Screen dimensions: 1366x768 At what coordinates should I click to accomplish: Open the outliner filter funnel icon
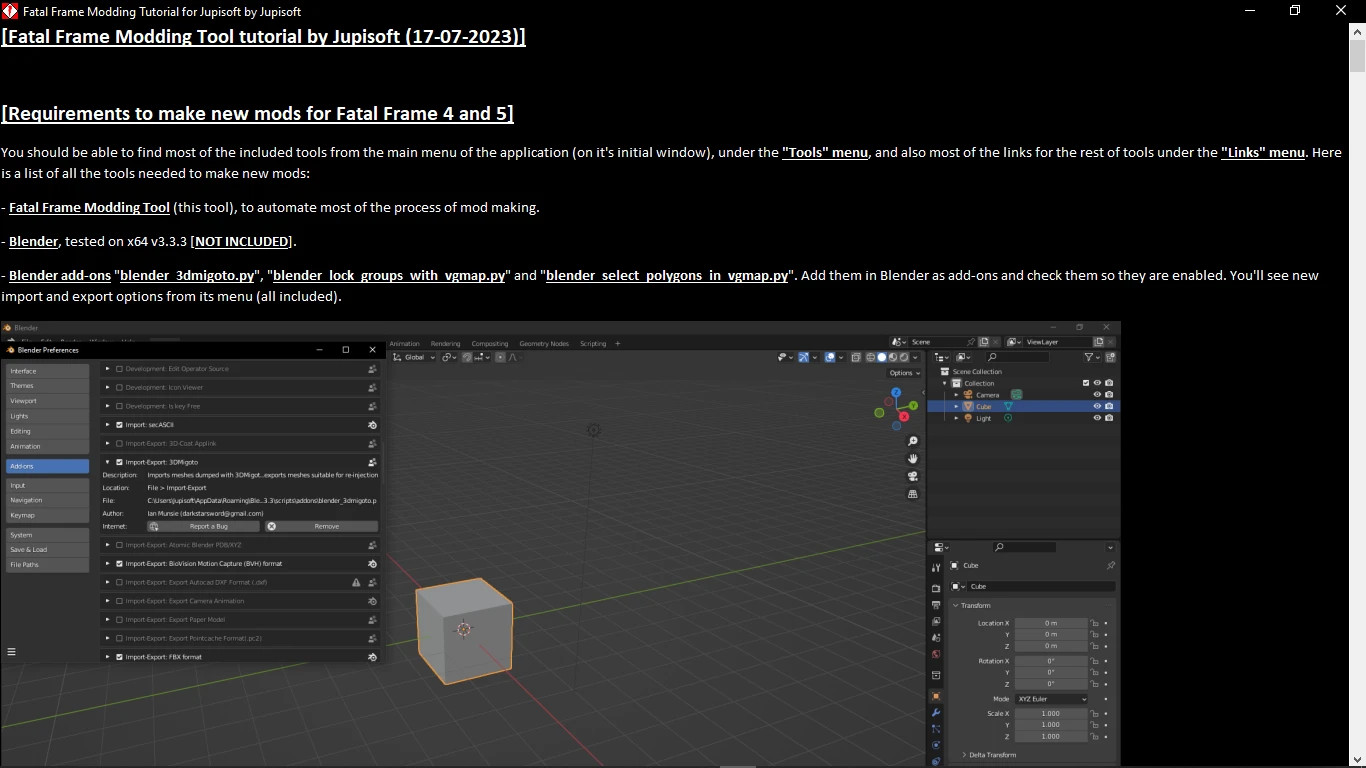1089,357
